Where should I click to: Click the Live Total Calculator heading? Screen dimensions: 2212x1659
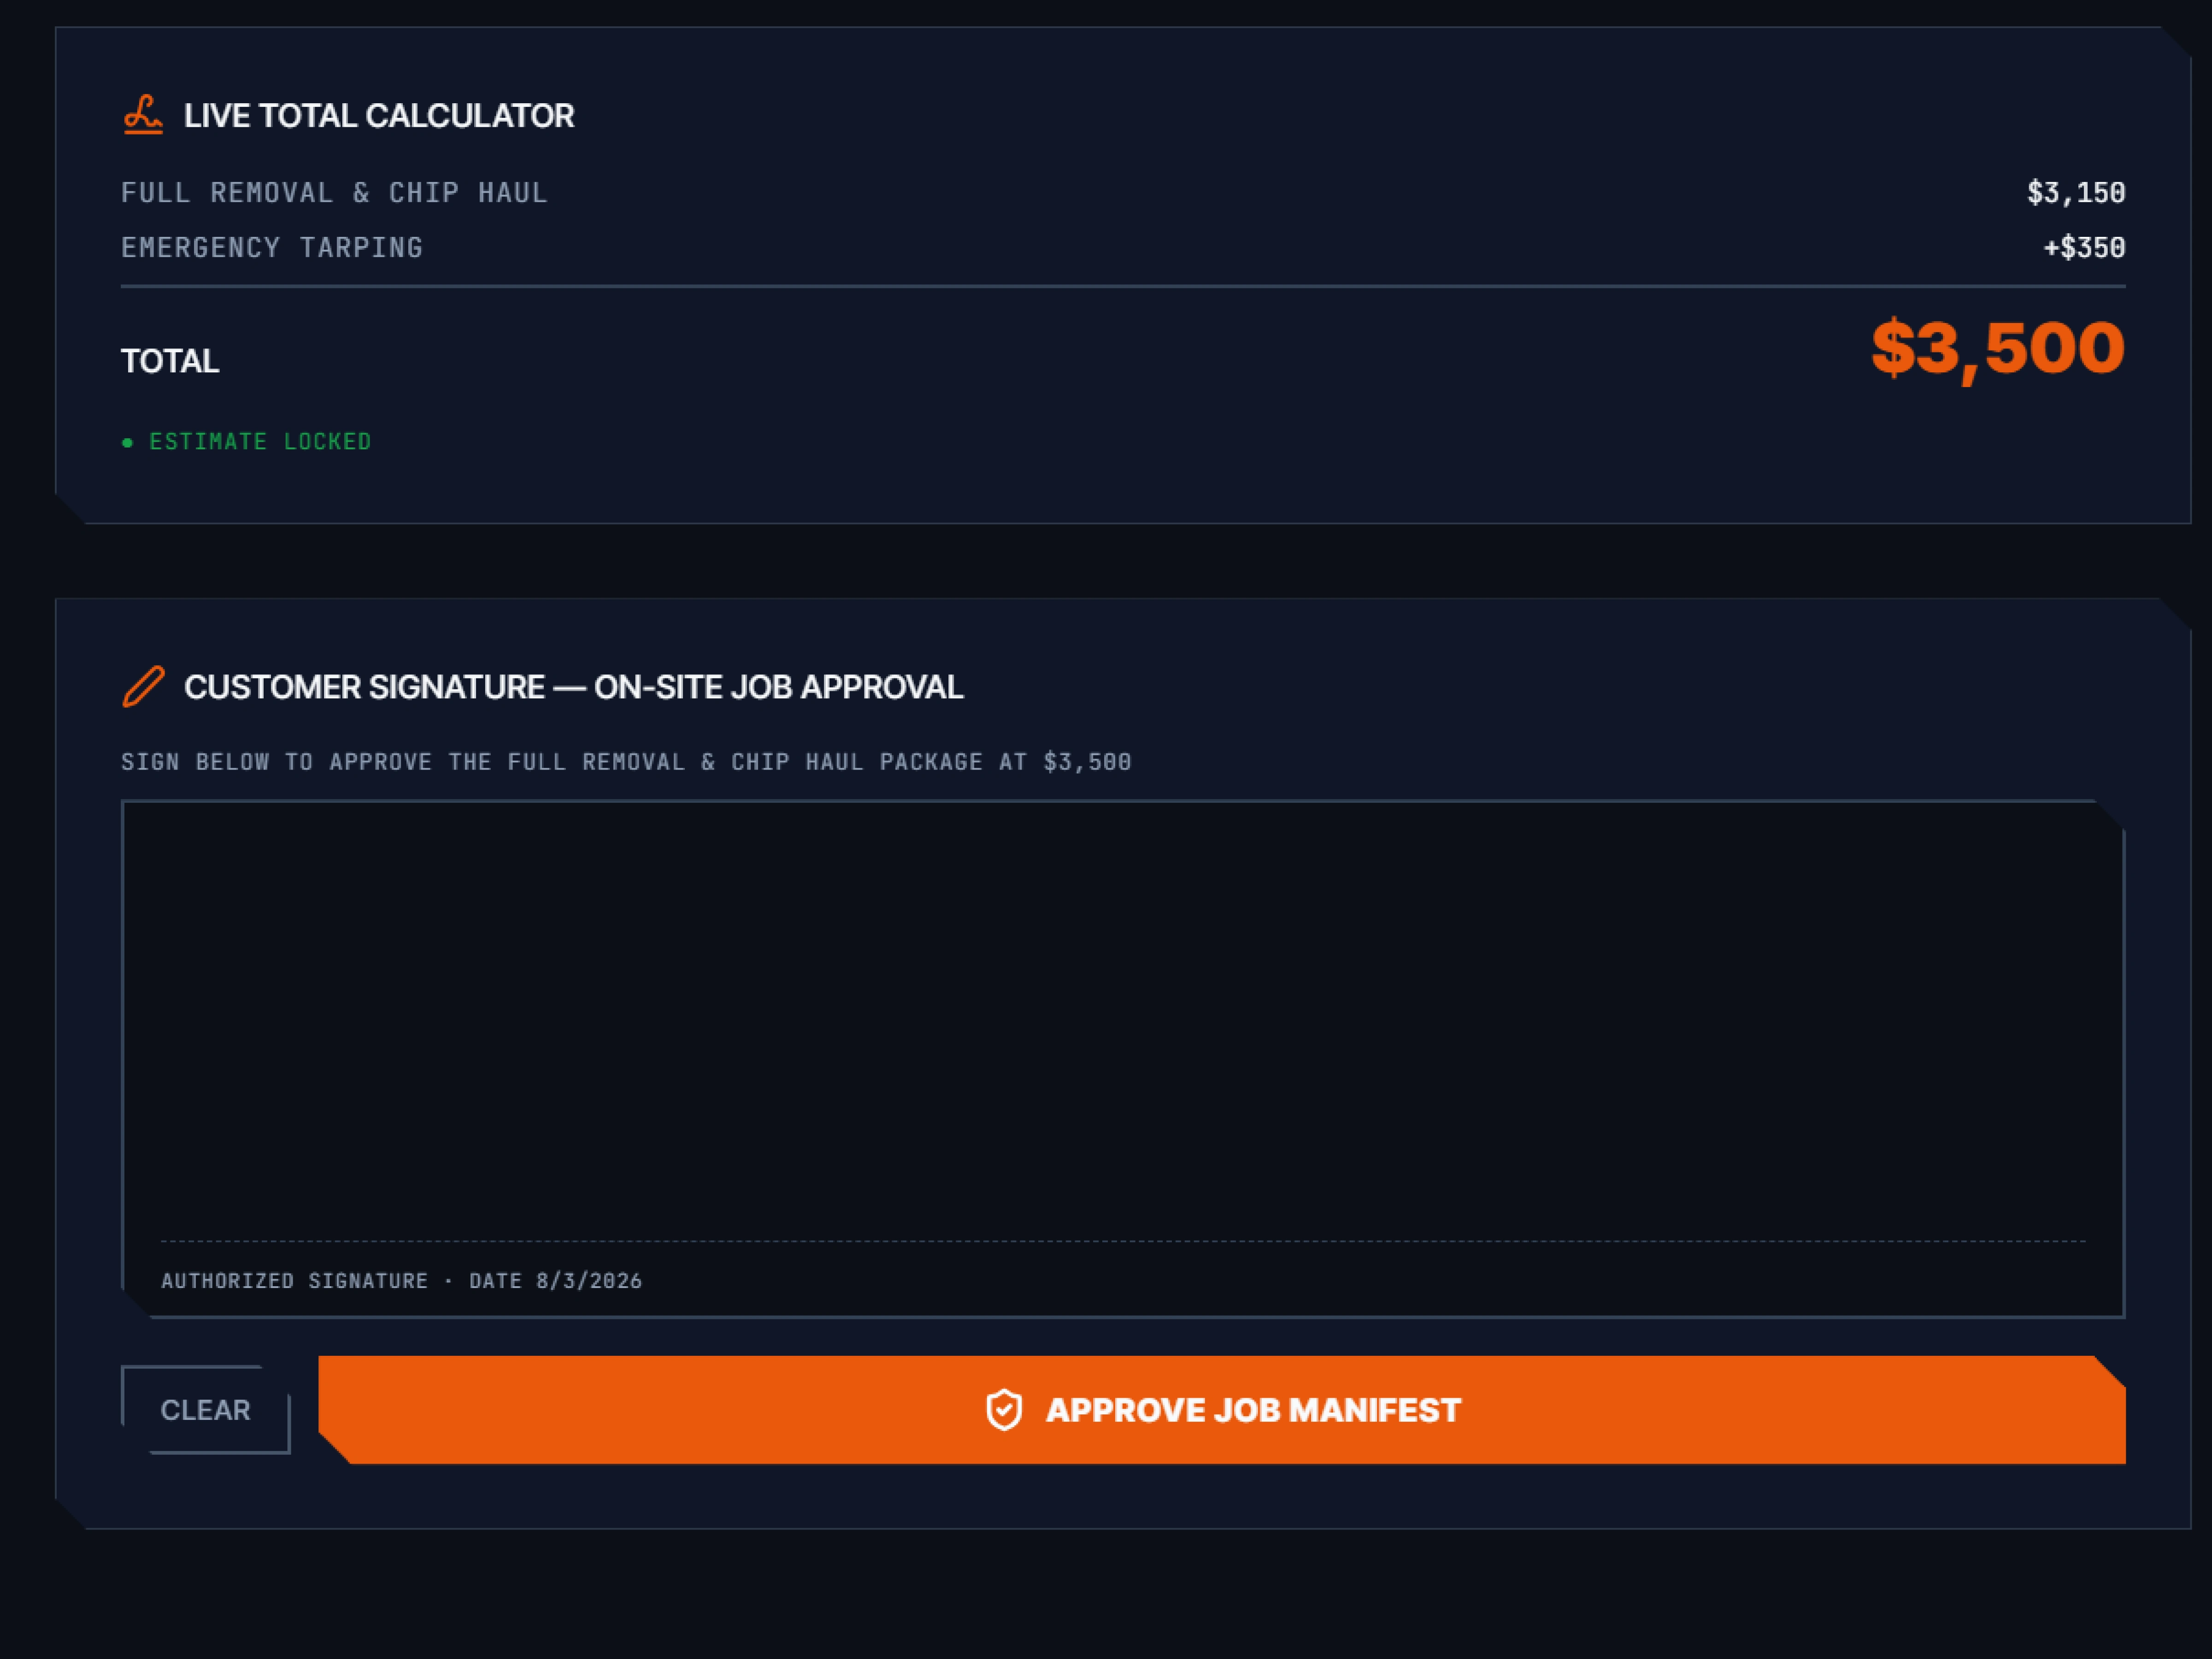coord(379,116)
